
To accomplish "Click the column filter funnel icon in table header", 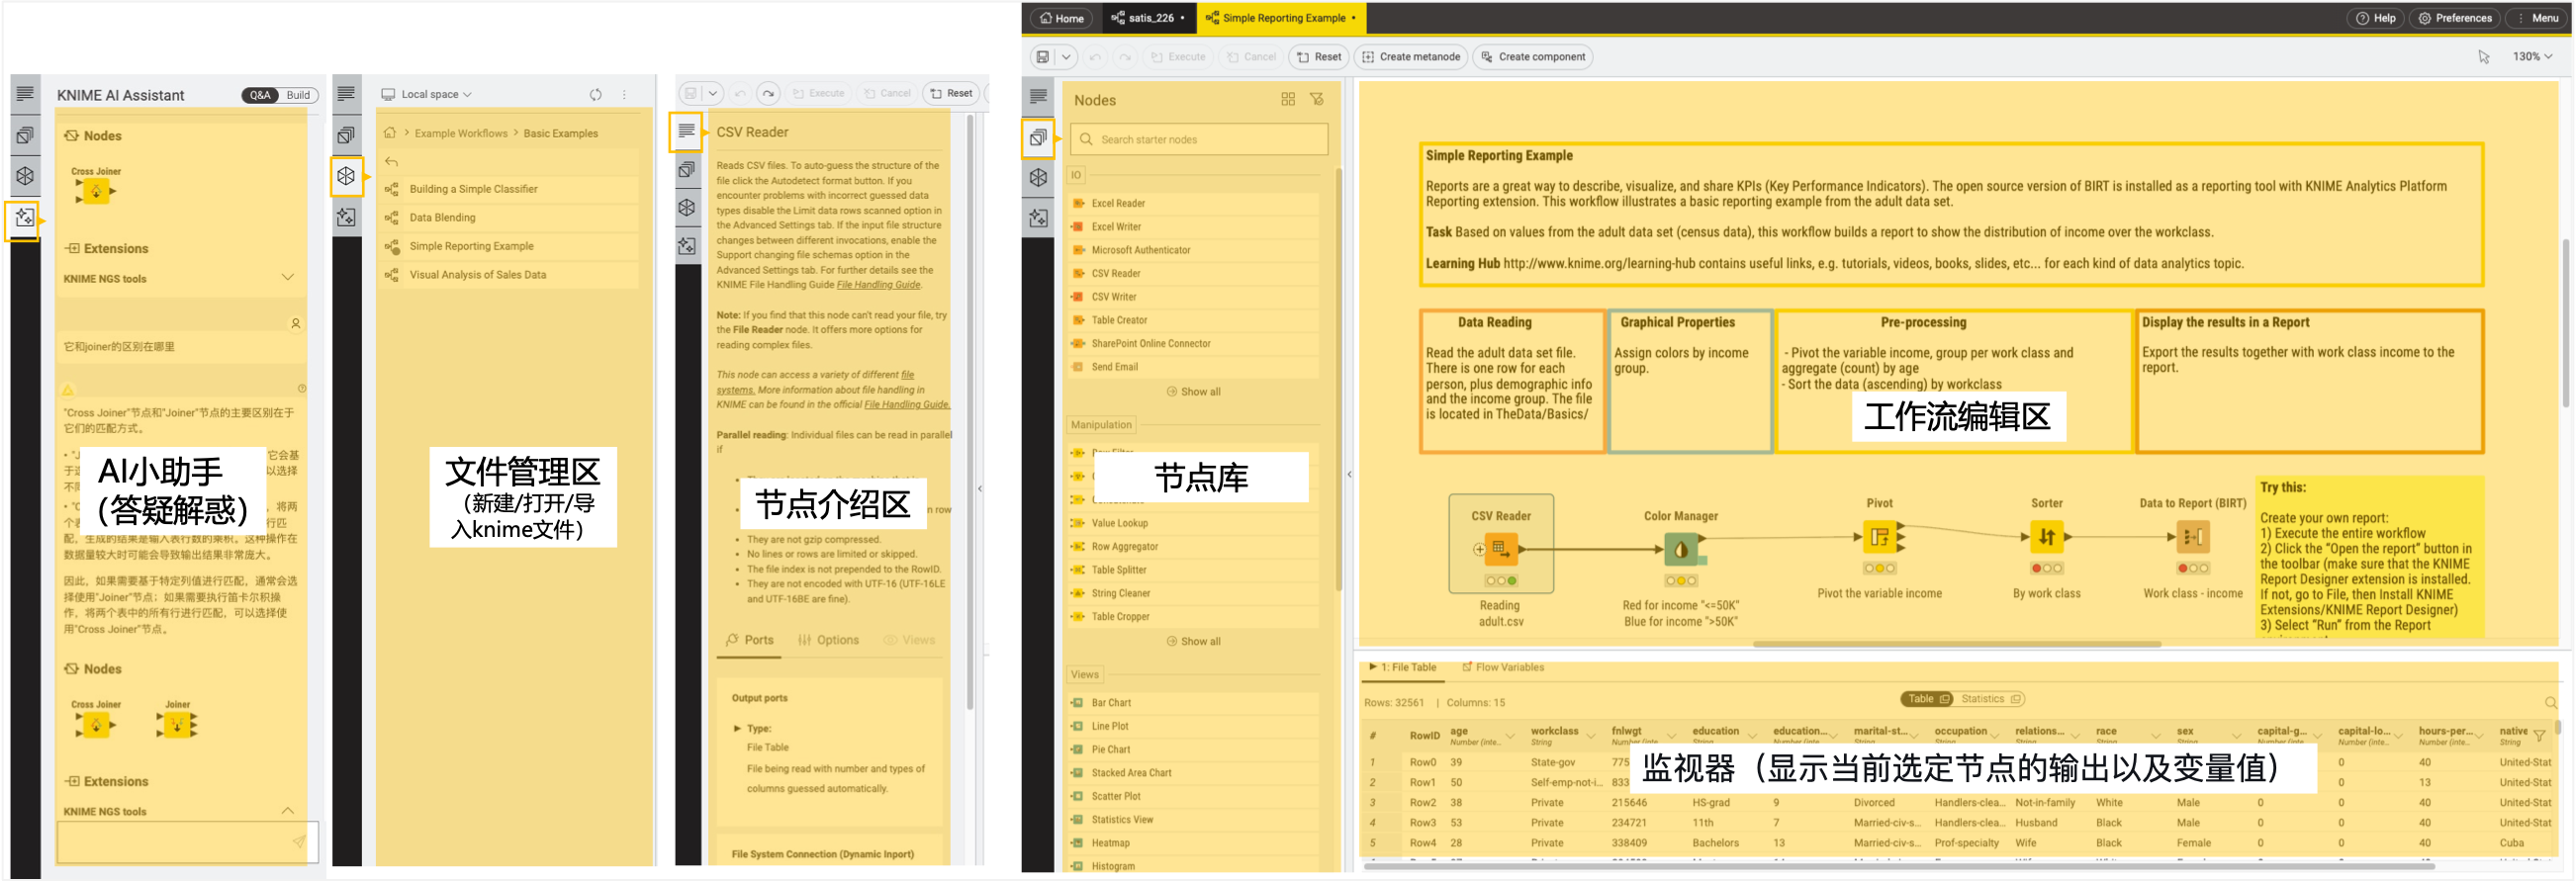I will coord(2538,736).
